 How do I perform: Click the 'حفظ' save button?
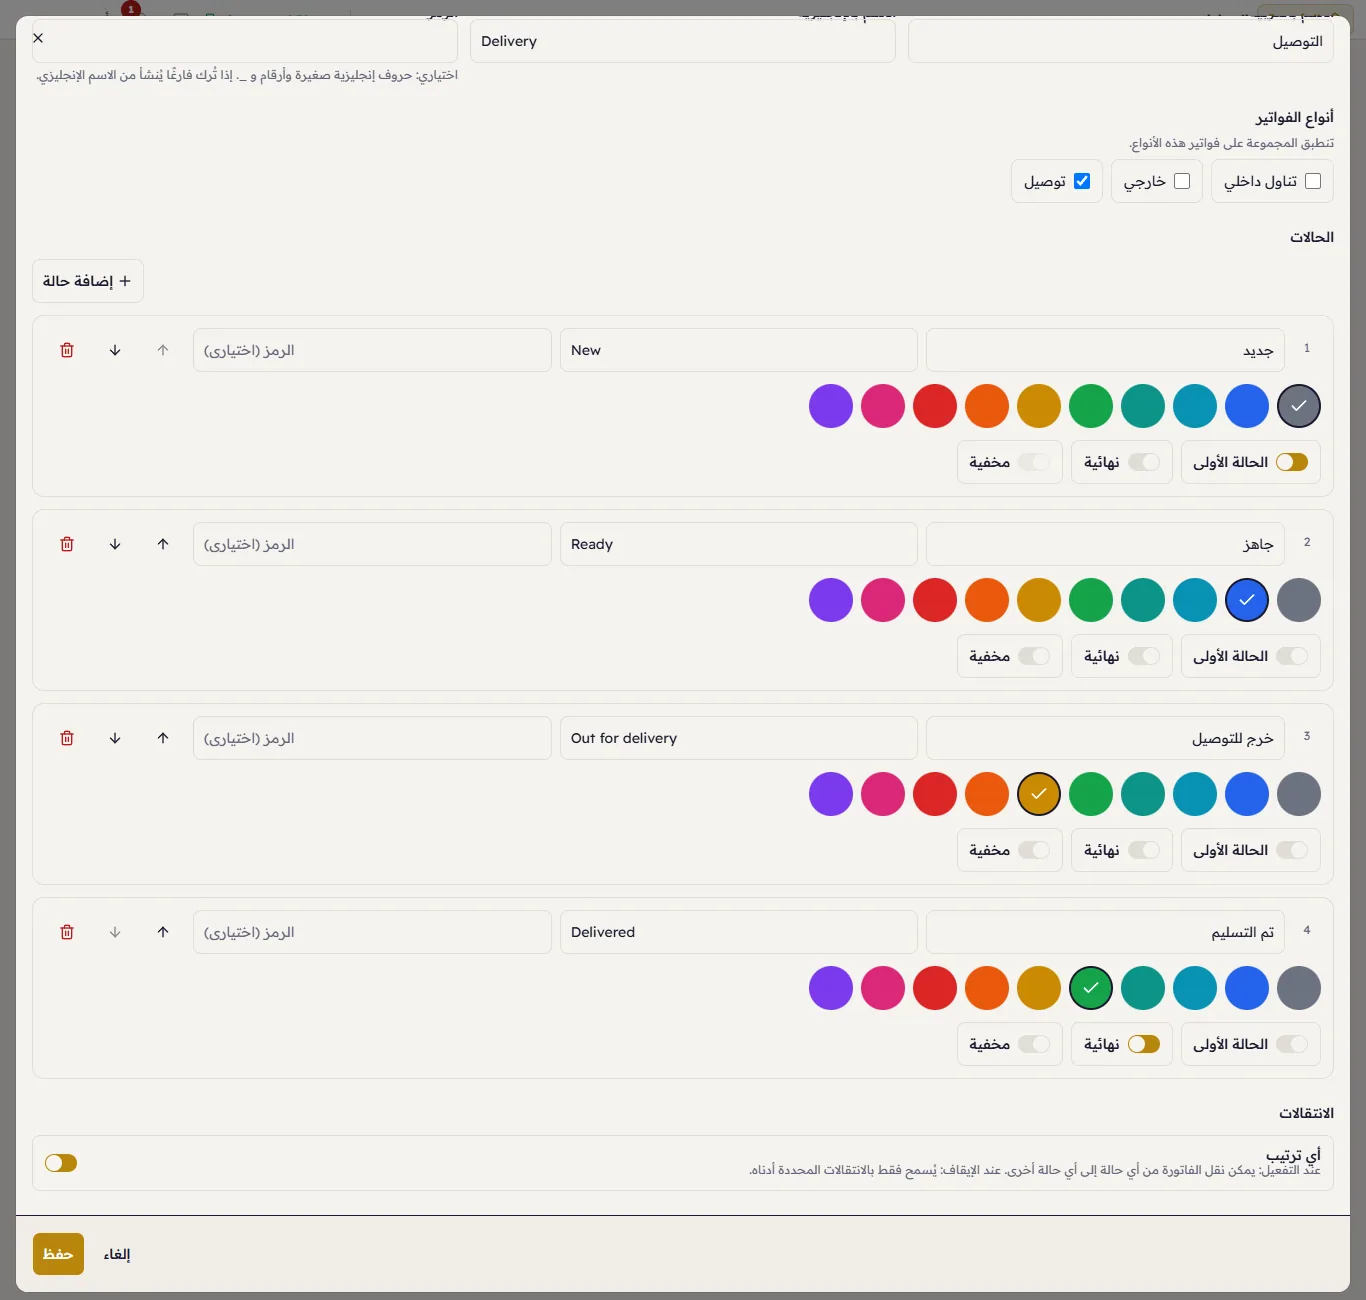58,1254
